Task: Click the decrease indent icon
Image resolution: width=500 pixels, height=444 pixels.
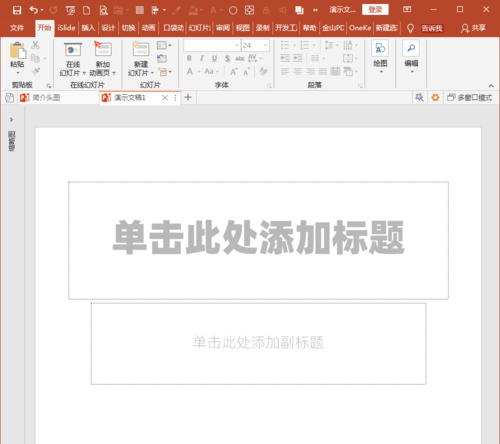Action: (x=285, y=58)
